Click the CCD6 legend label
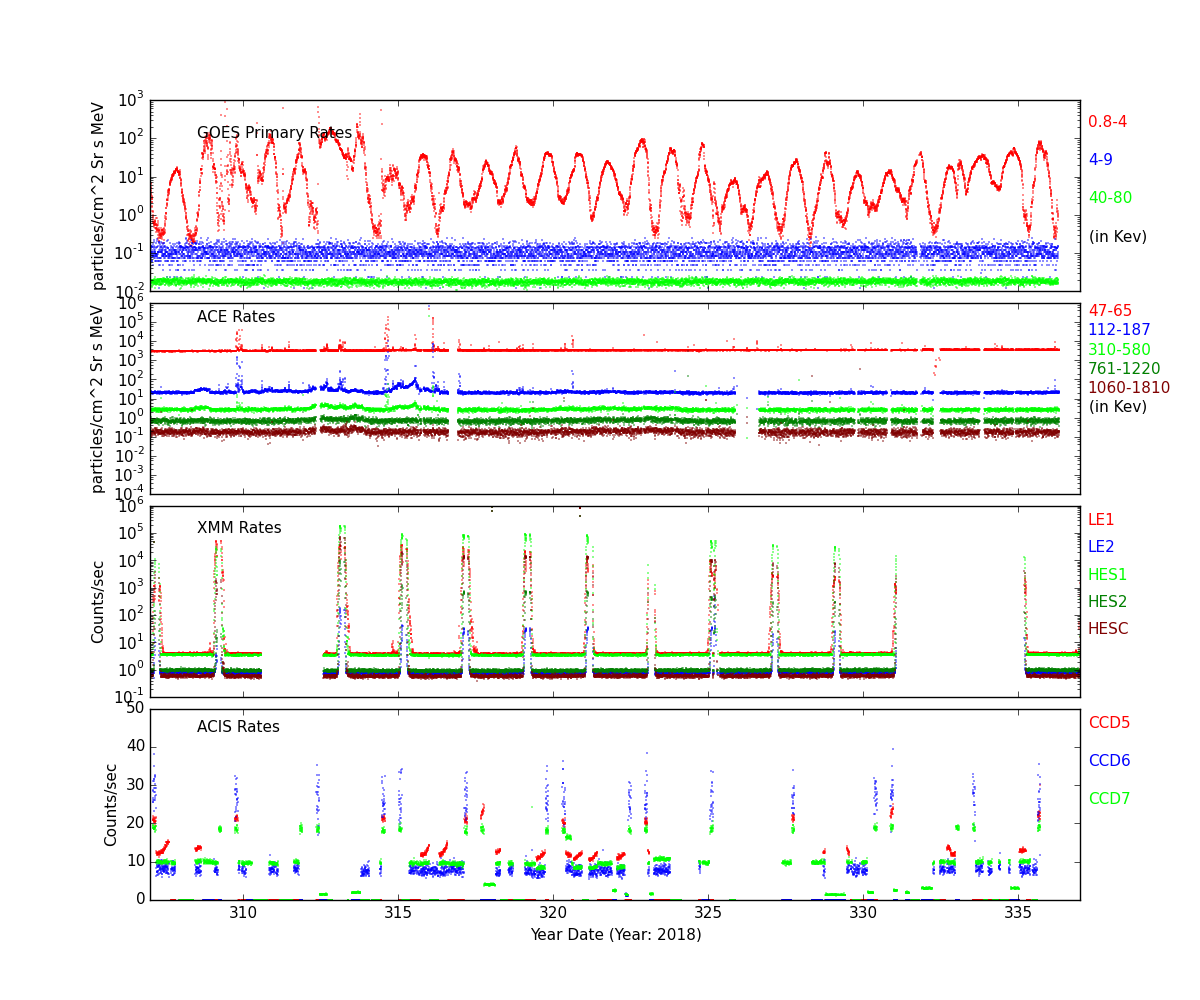1200x1000 pixels. click(1109, 761)
